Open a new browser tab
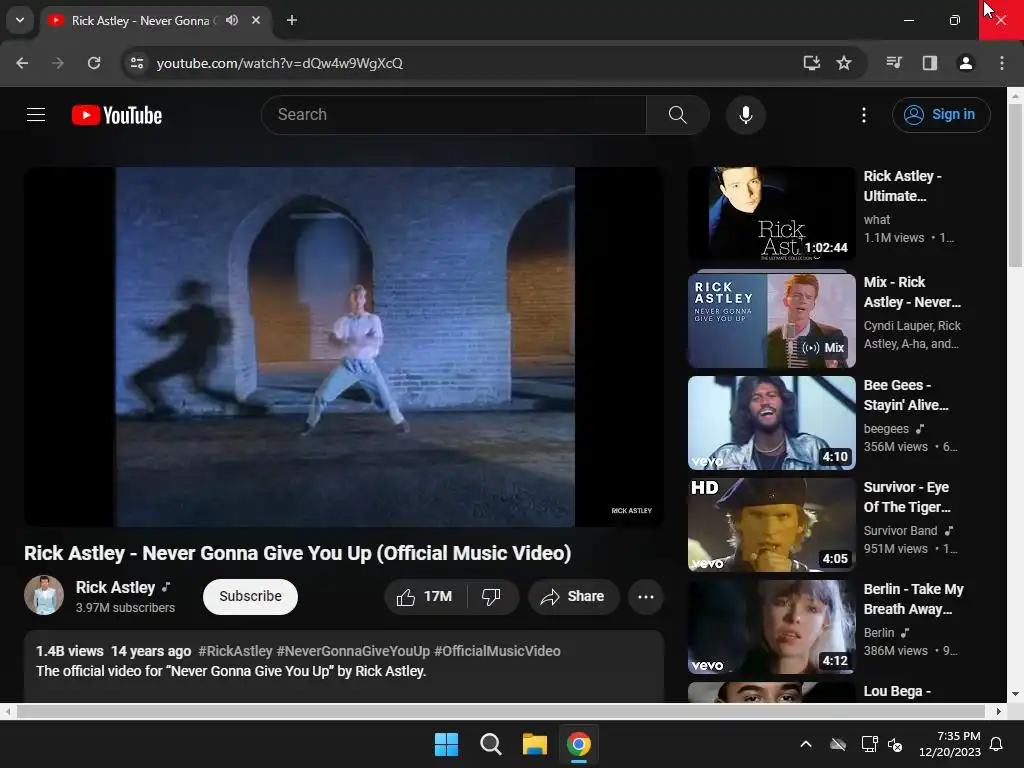1024x768 pixels. (292, 20)
